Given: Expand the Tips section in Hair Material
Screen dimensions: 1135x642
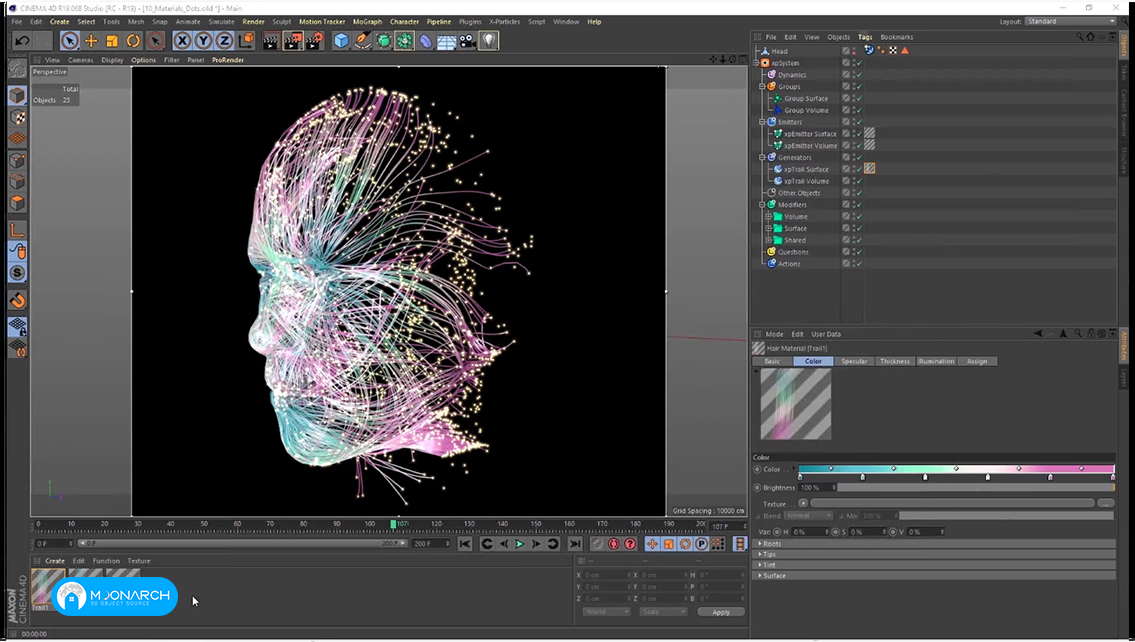Looking at the screenshot, I should click(760, 554).
